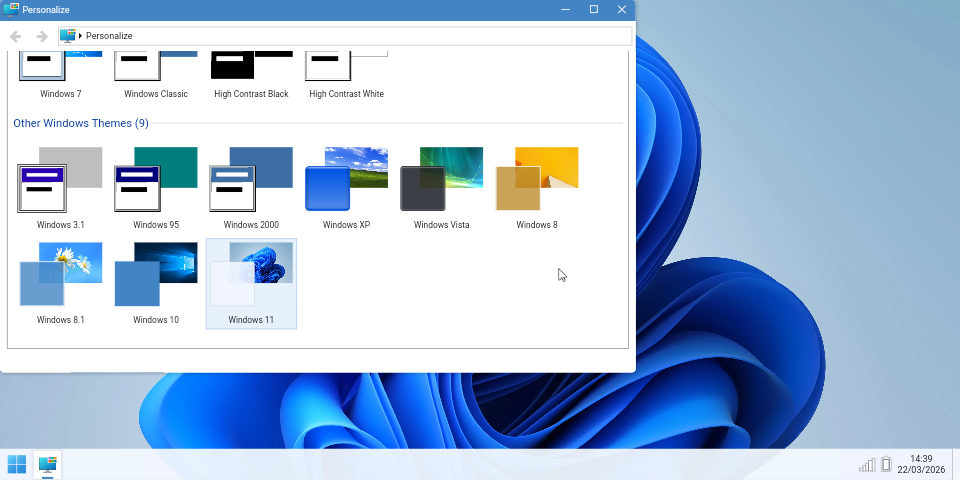Open the Start menu
The width and height of the screenshot is (960, 480).
coord(17,465)
